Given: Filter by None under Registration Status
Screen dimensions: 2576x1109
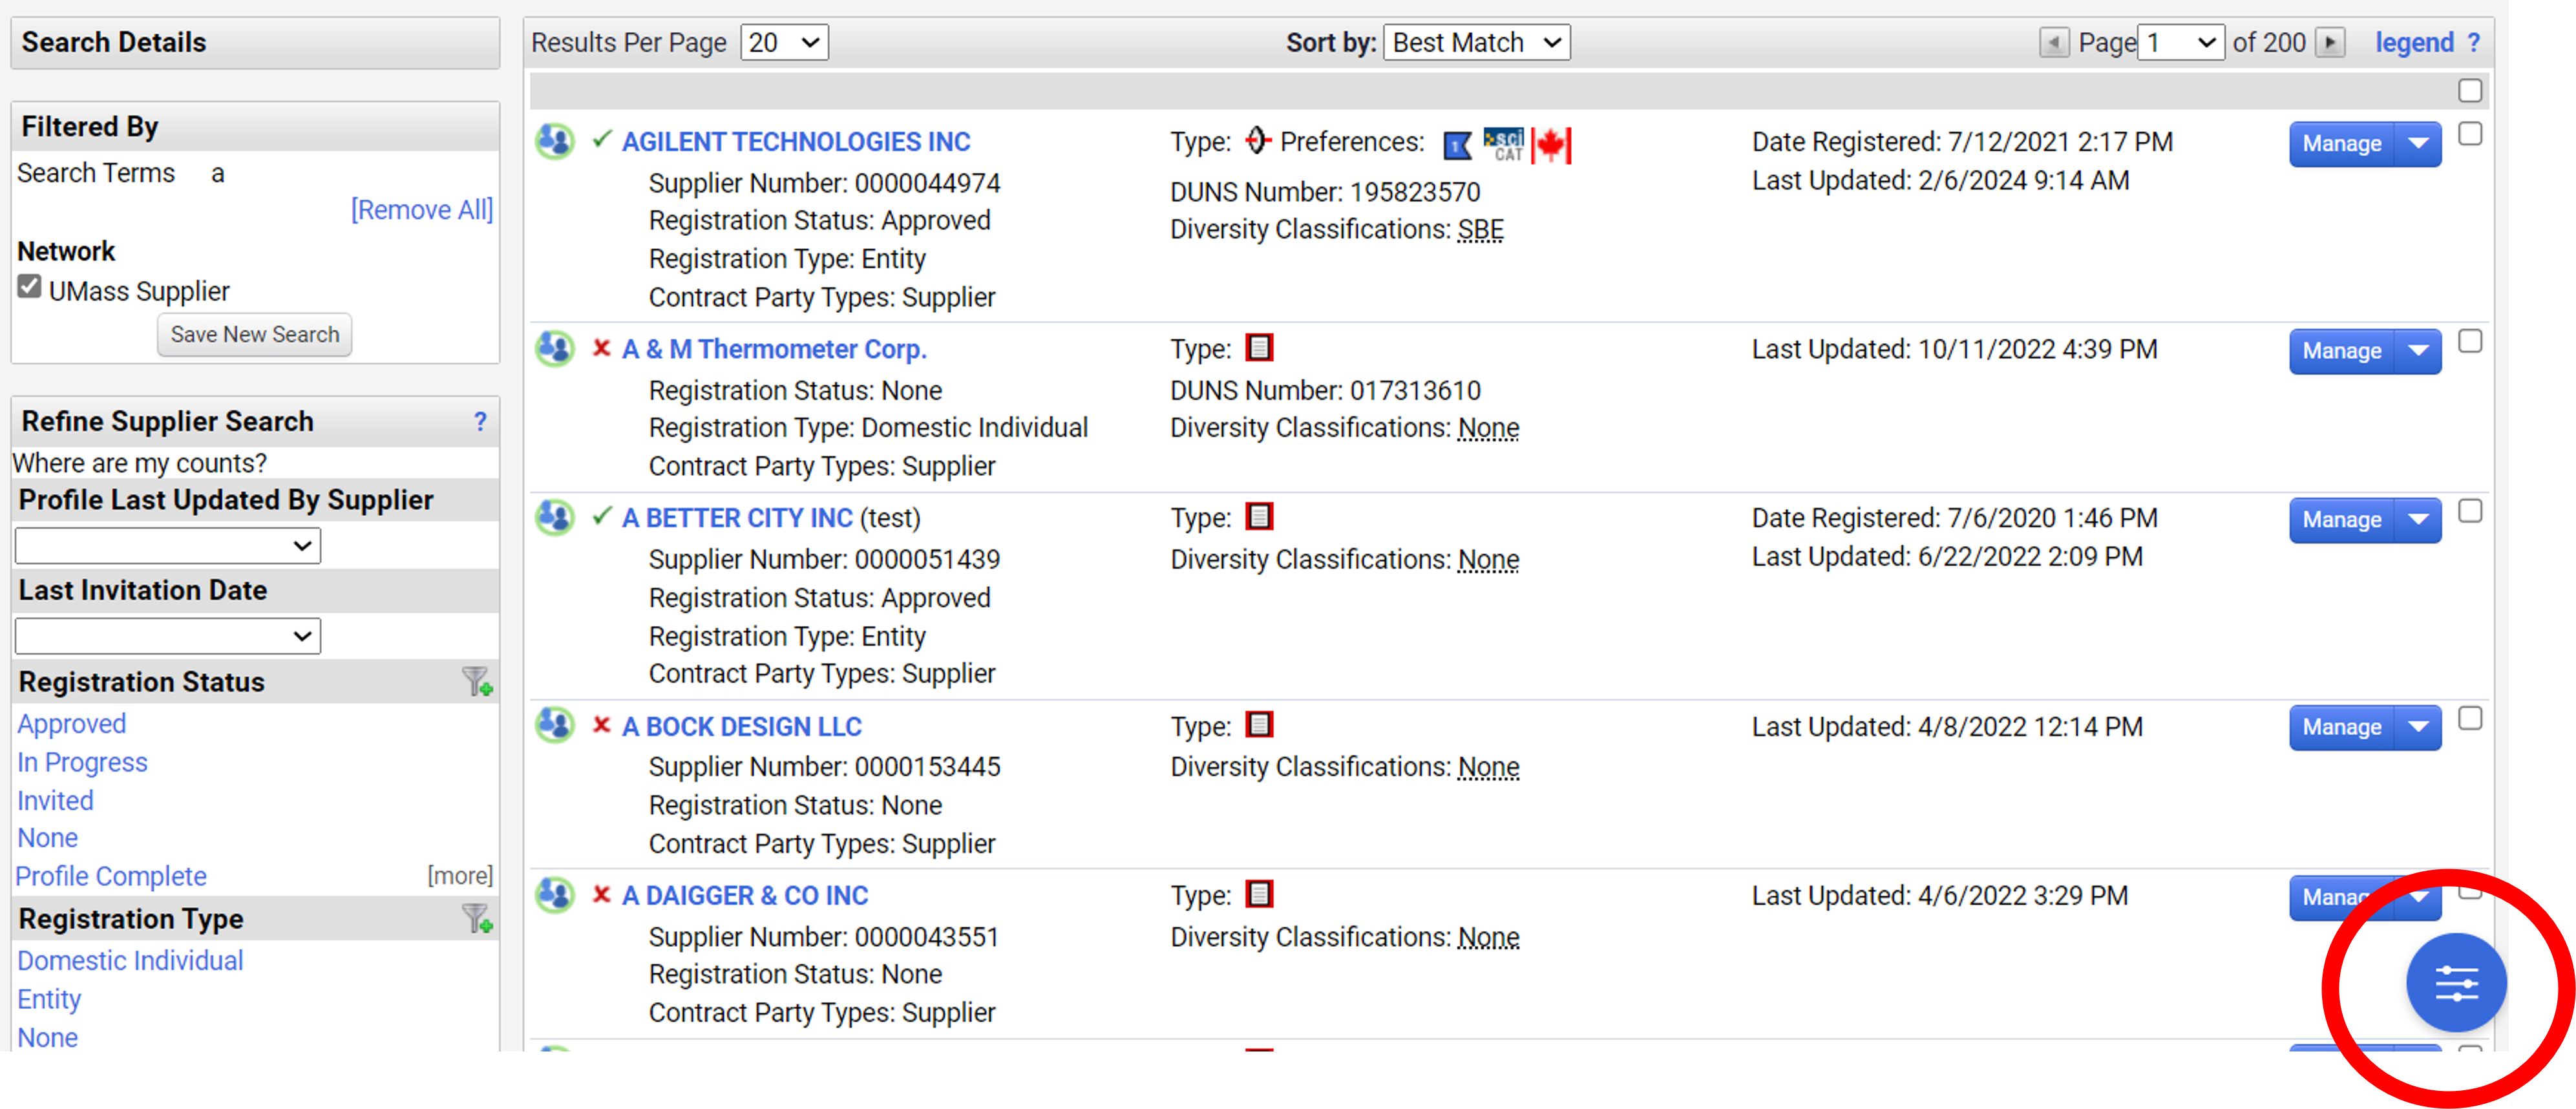Looking at the screenshot, I should click(x=47, y=838).
